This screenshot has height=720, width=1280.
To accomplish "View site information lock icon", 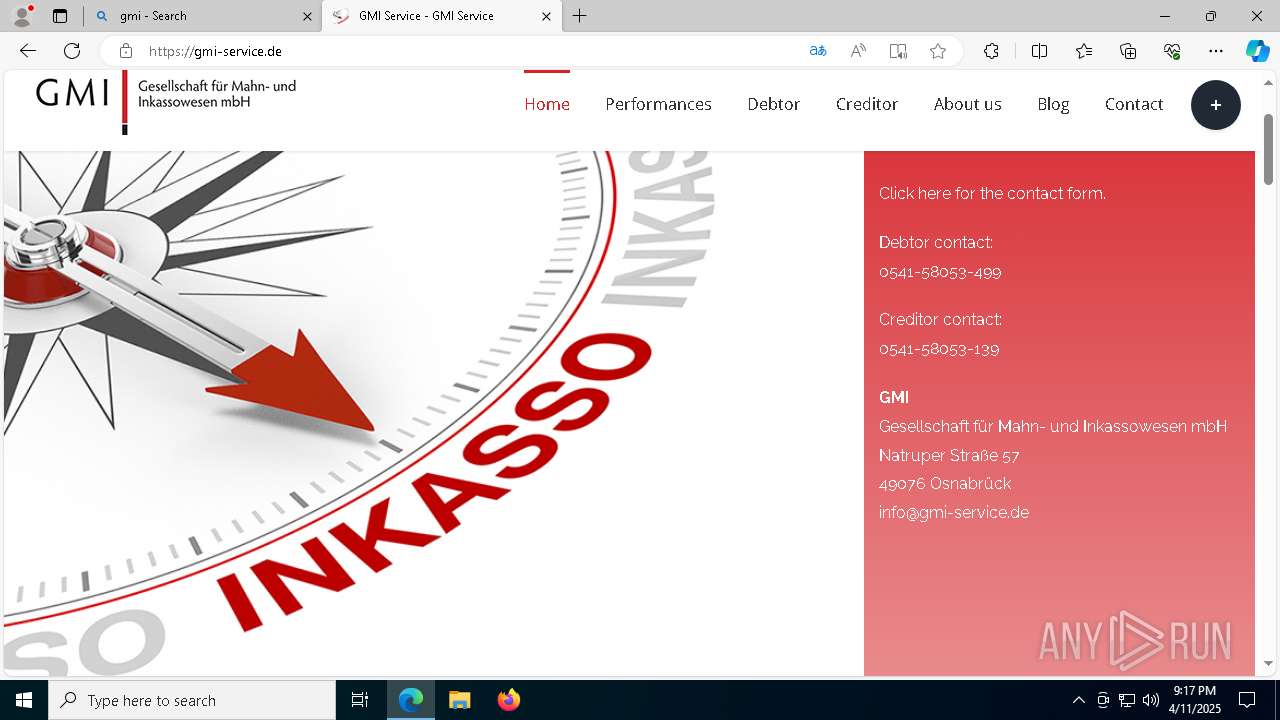I will 126,51.
